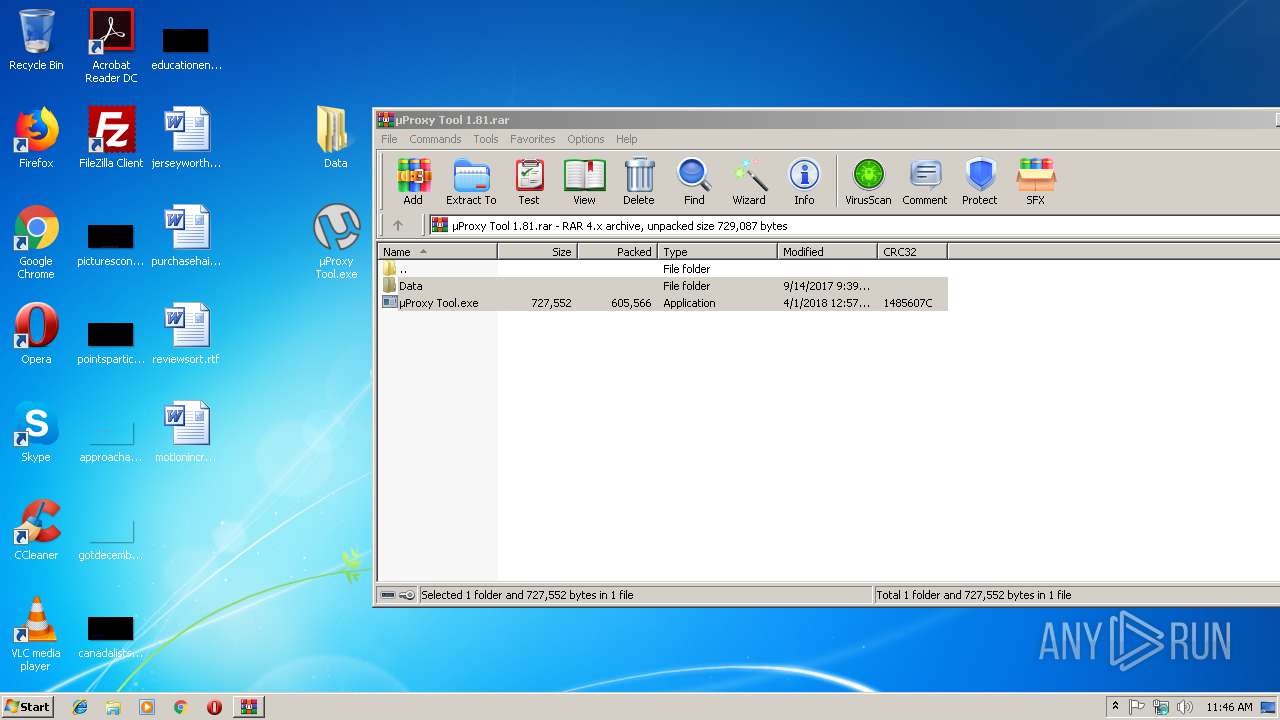Open the Favorites menu

click(x=532, y=139)
